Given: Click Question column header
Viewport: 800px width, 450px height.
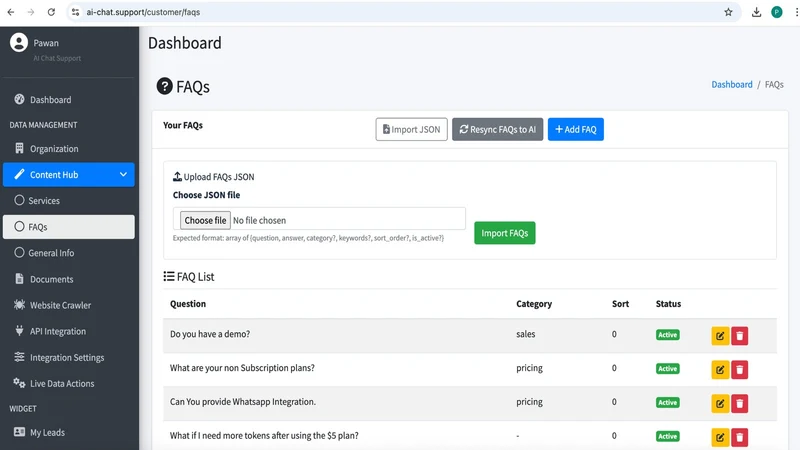Looking at the screenshot, I should click(x=188, y=304).
